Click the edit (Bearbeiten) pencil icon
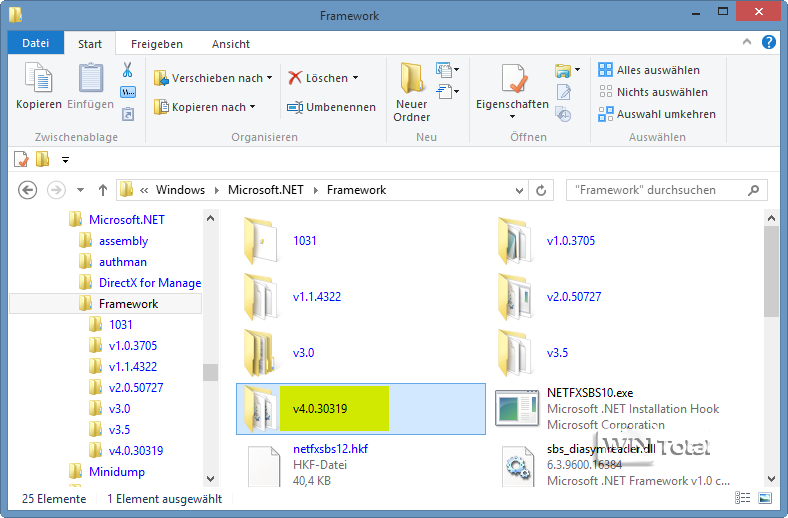The height and width of the screenshot is (518, 788). 564,92
